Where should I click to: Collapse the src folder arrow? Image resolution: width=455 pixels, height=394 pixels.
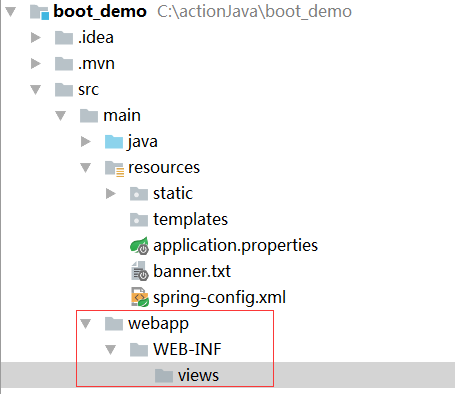(36, 90)
